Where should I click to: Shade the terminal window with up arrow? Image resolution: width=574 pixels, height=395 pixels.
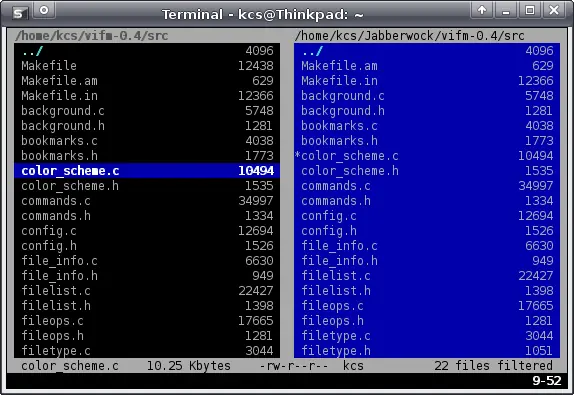click(482, 10)
